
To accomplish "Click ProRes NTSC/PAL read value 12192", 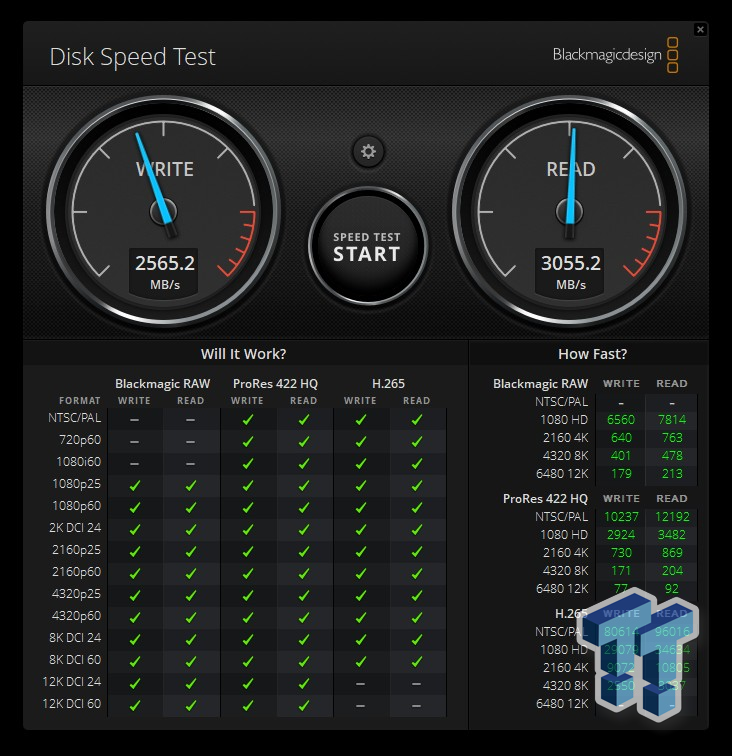I will click(x=672, y=516).
